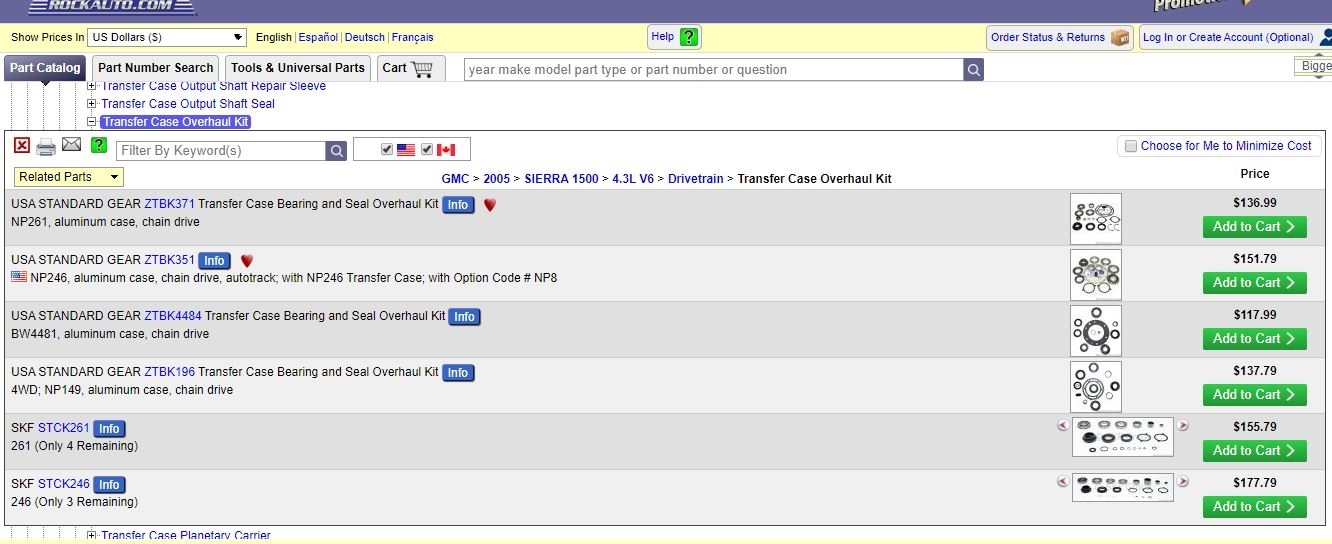The width and height of the screenshot is (1332, 544).
Task: Toggle the US flag shipping checkbox
Action: 387,150
